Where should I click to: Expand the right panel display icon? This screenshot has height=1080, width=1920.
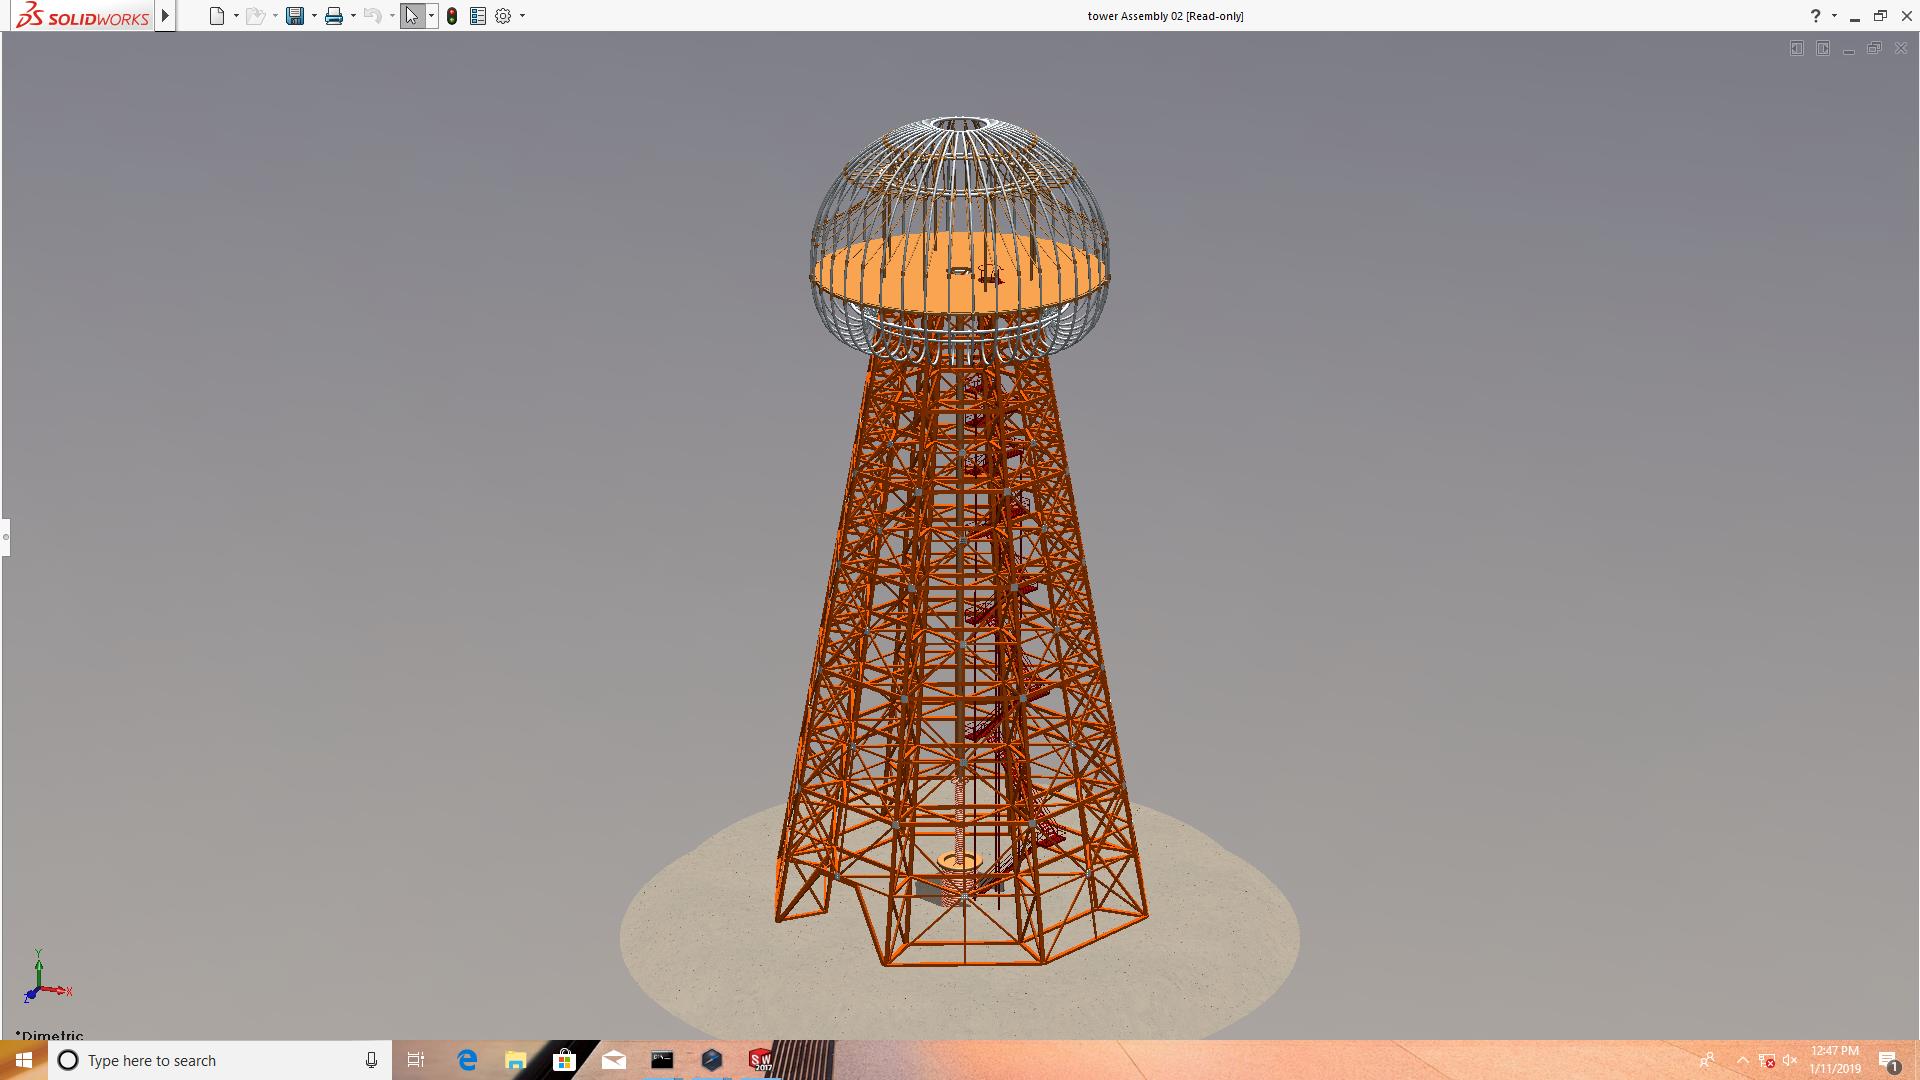1823,48
